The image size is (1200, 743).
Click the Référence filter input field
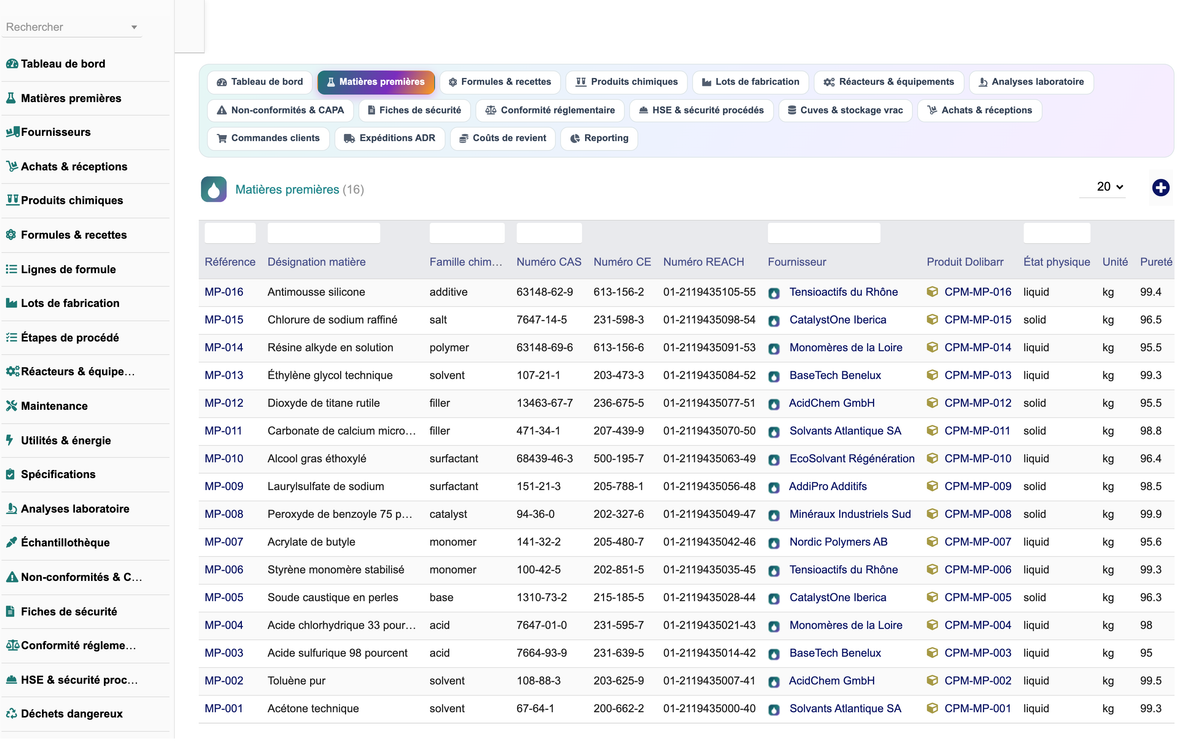pyautogui.click(x=230, y=233)
